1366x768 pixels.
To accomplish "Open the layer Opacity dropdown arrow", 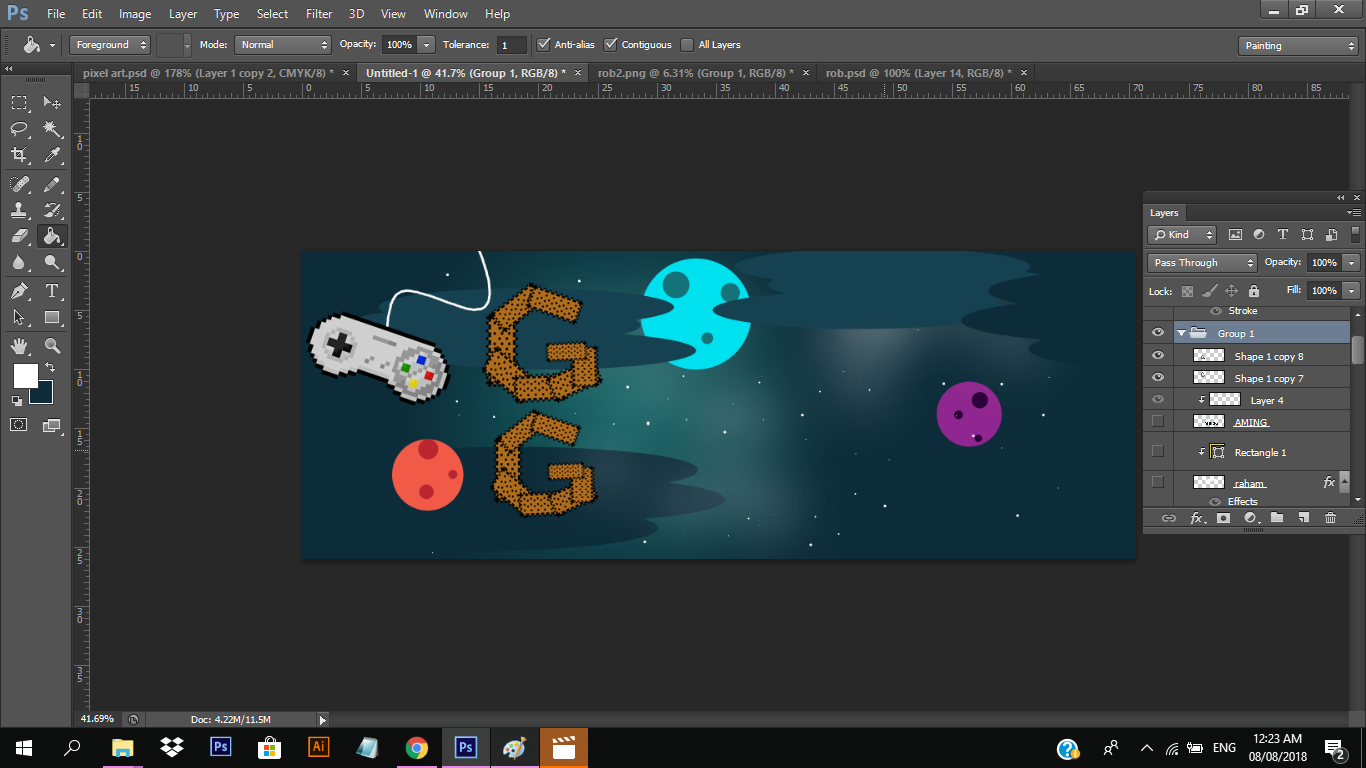I will (1352, 263).
